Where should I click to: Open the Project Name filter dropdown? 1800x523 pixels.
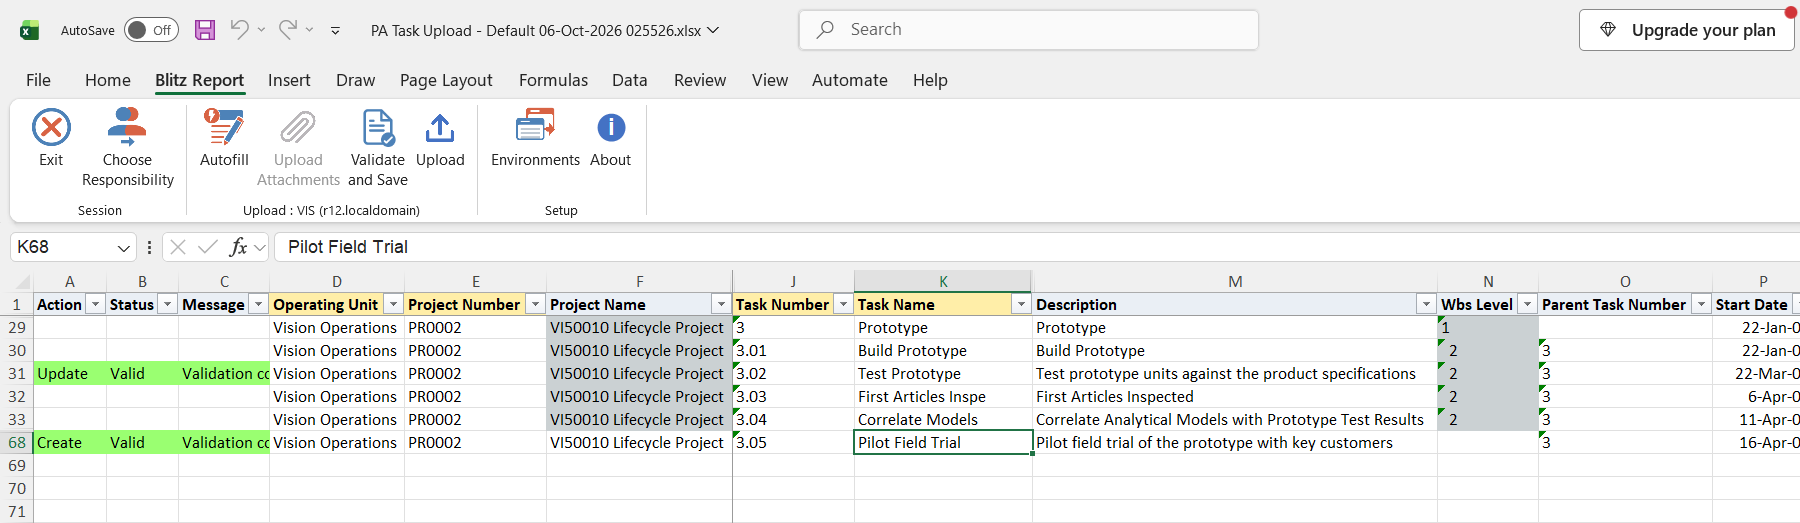click(x=721, y=304)
